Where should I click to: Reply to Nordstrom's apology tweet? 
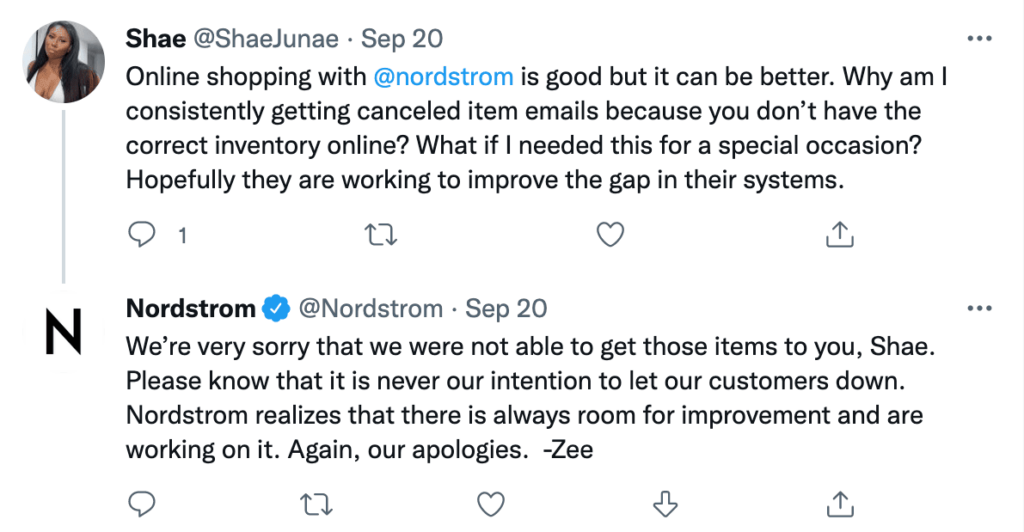[142, 502]
